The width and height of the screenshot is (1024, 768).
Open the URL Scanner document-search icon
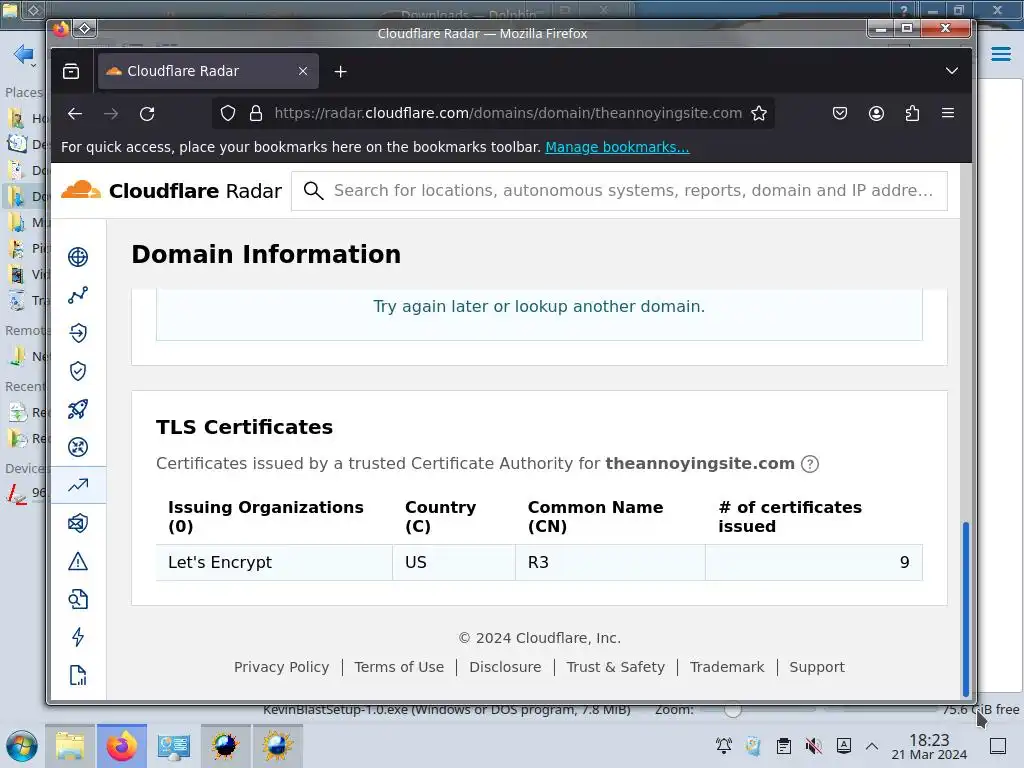[78, 599]
